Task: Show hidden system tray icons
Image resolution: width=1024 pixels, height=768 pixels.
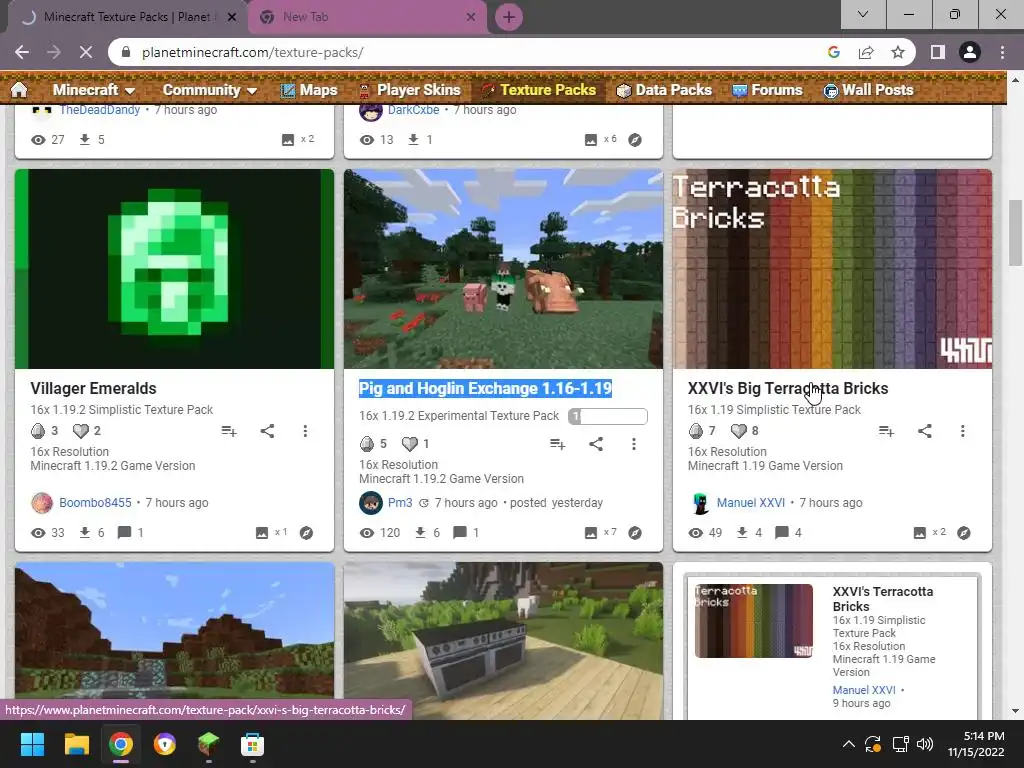Action: tap(848, 744)
